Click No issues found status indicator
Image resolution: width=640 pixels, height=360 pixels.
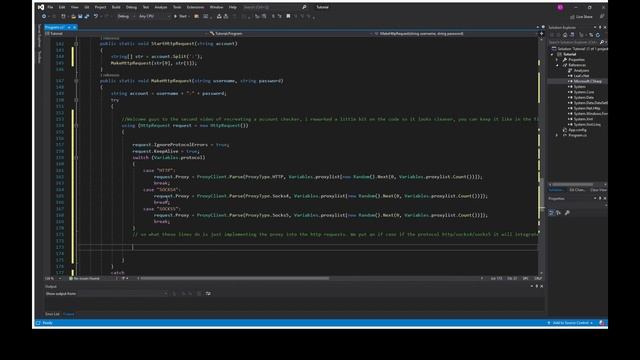coord(84,278)
